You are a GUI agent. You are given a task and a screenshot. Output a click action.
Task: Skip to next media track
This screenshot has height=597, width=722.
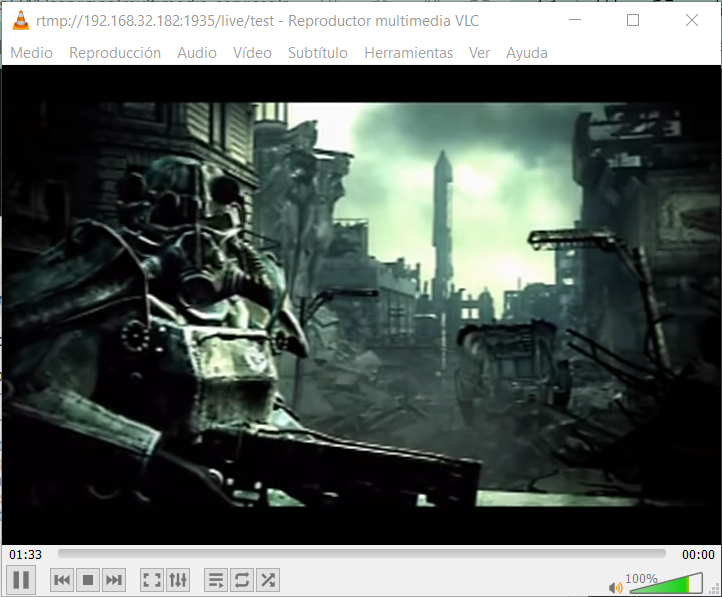pos(114,580)
